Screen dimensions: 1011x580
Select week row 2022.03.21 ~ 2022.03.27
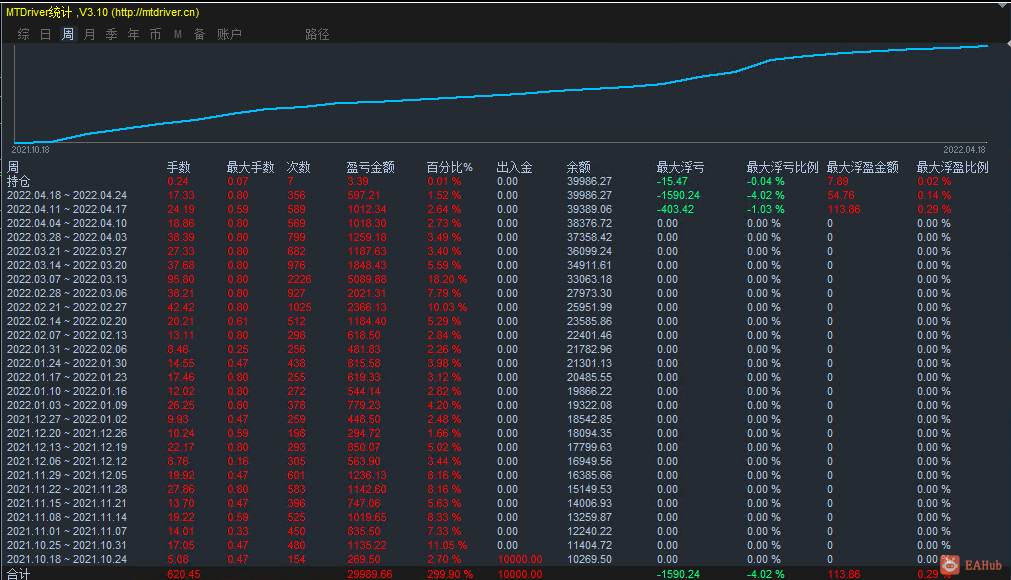click(x=67, y=251)
